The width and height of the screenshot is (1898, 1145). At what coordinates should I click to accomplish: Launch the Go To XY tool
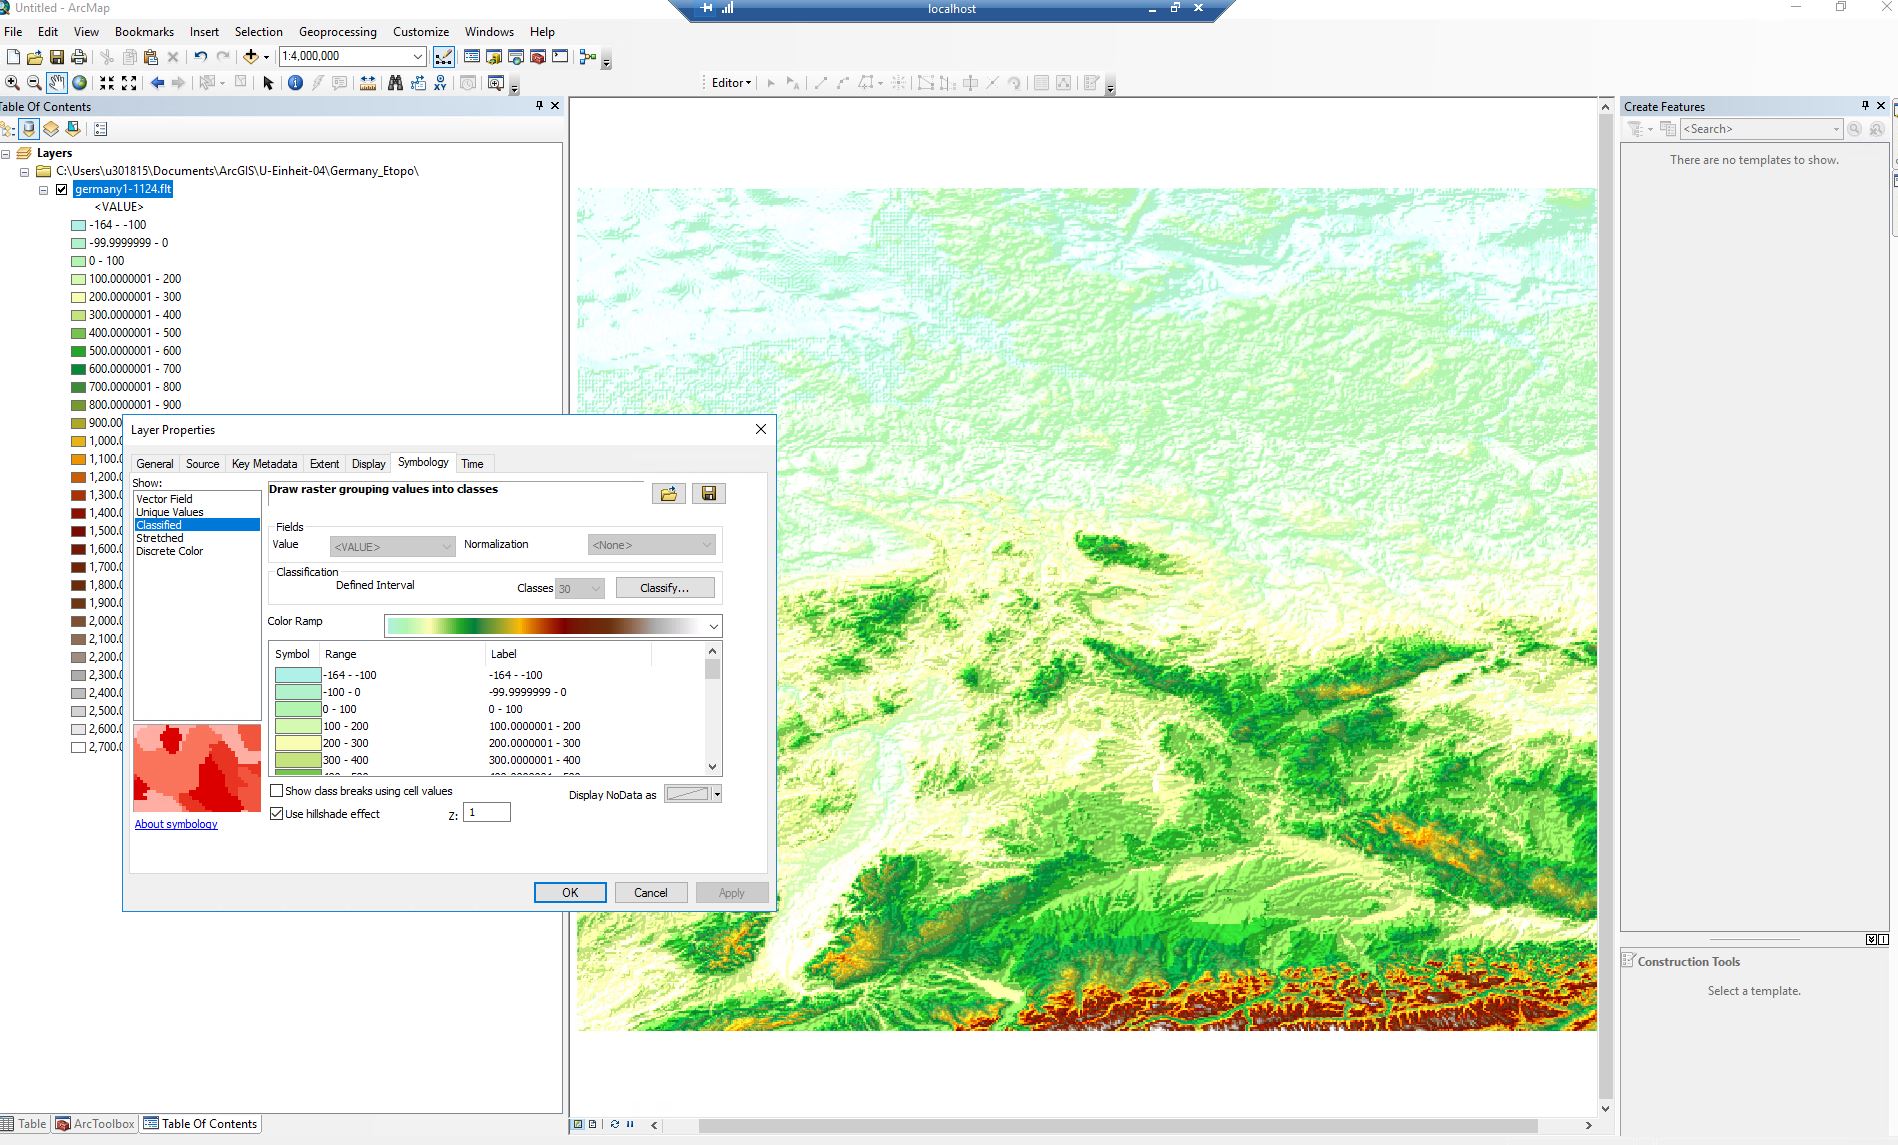pyautogui.click(x=441, y=83)
